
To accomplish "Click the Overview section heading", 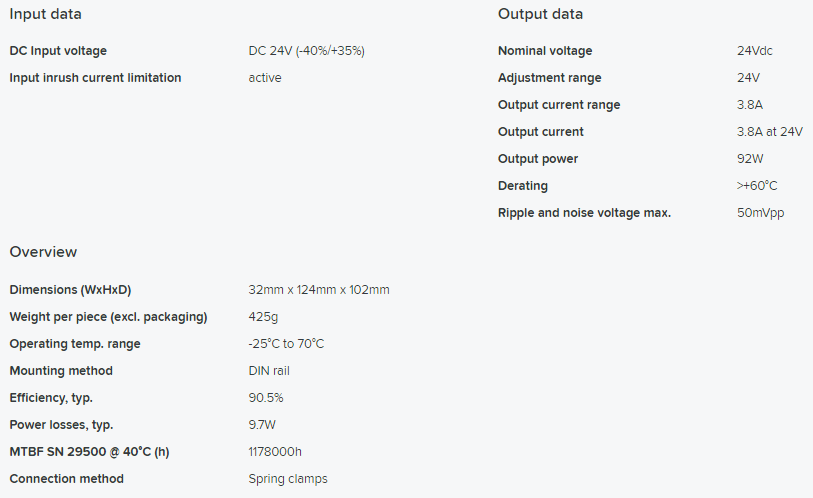I will (43, 252).
